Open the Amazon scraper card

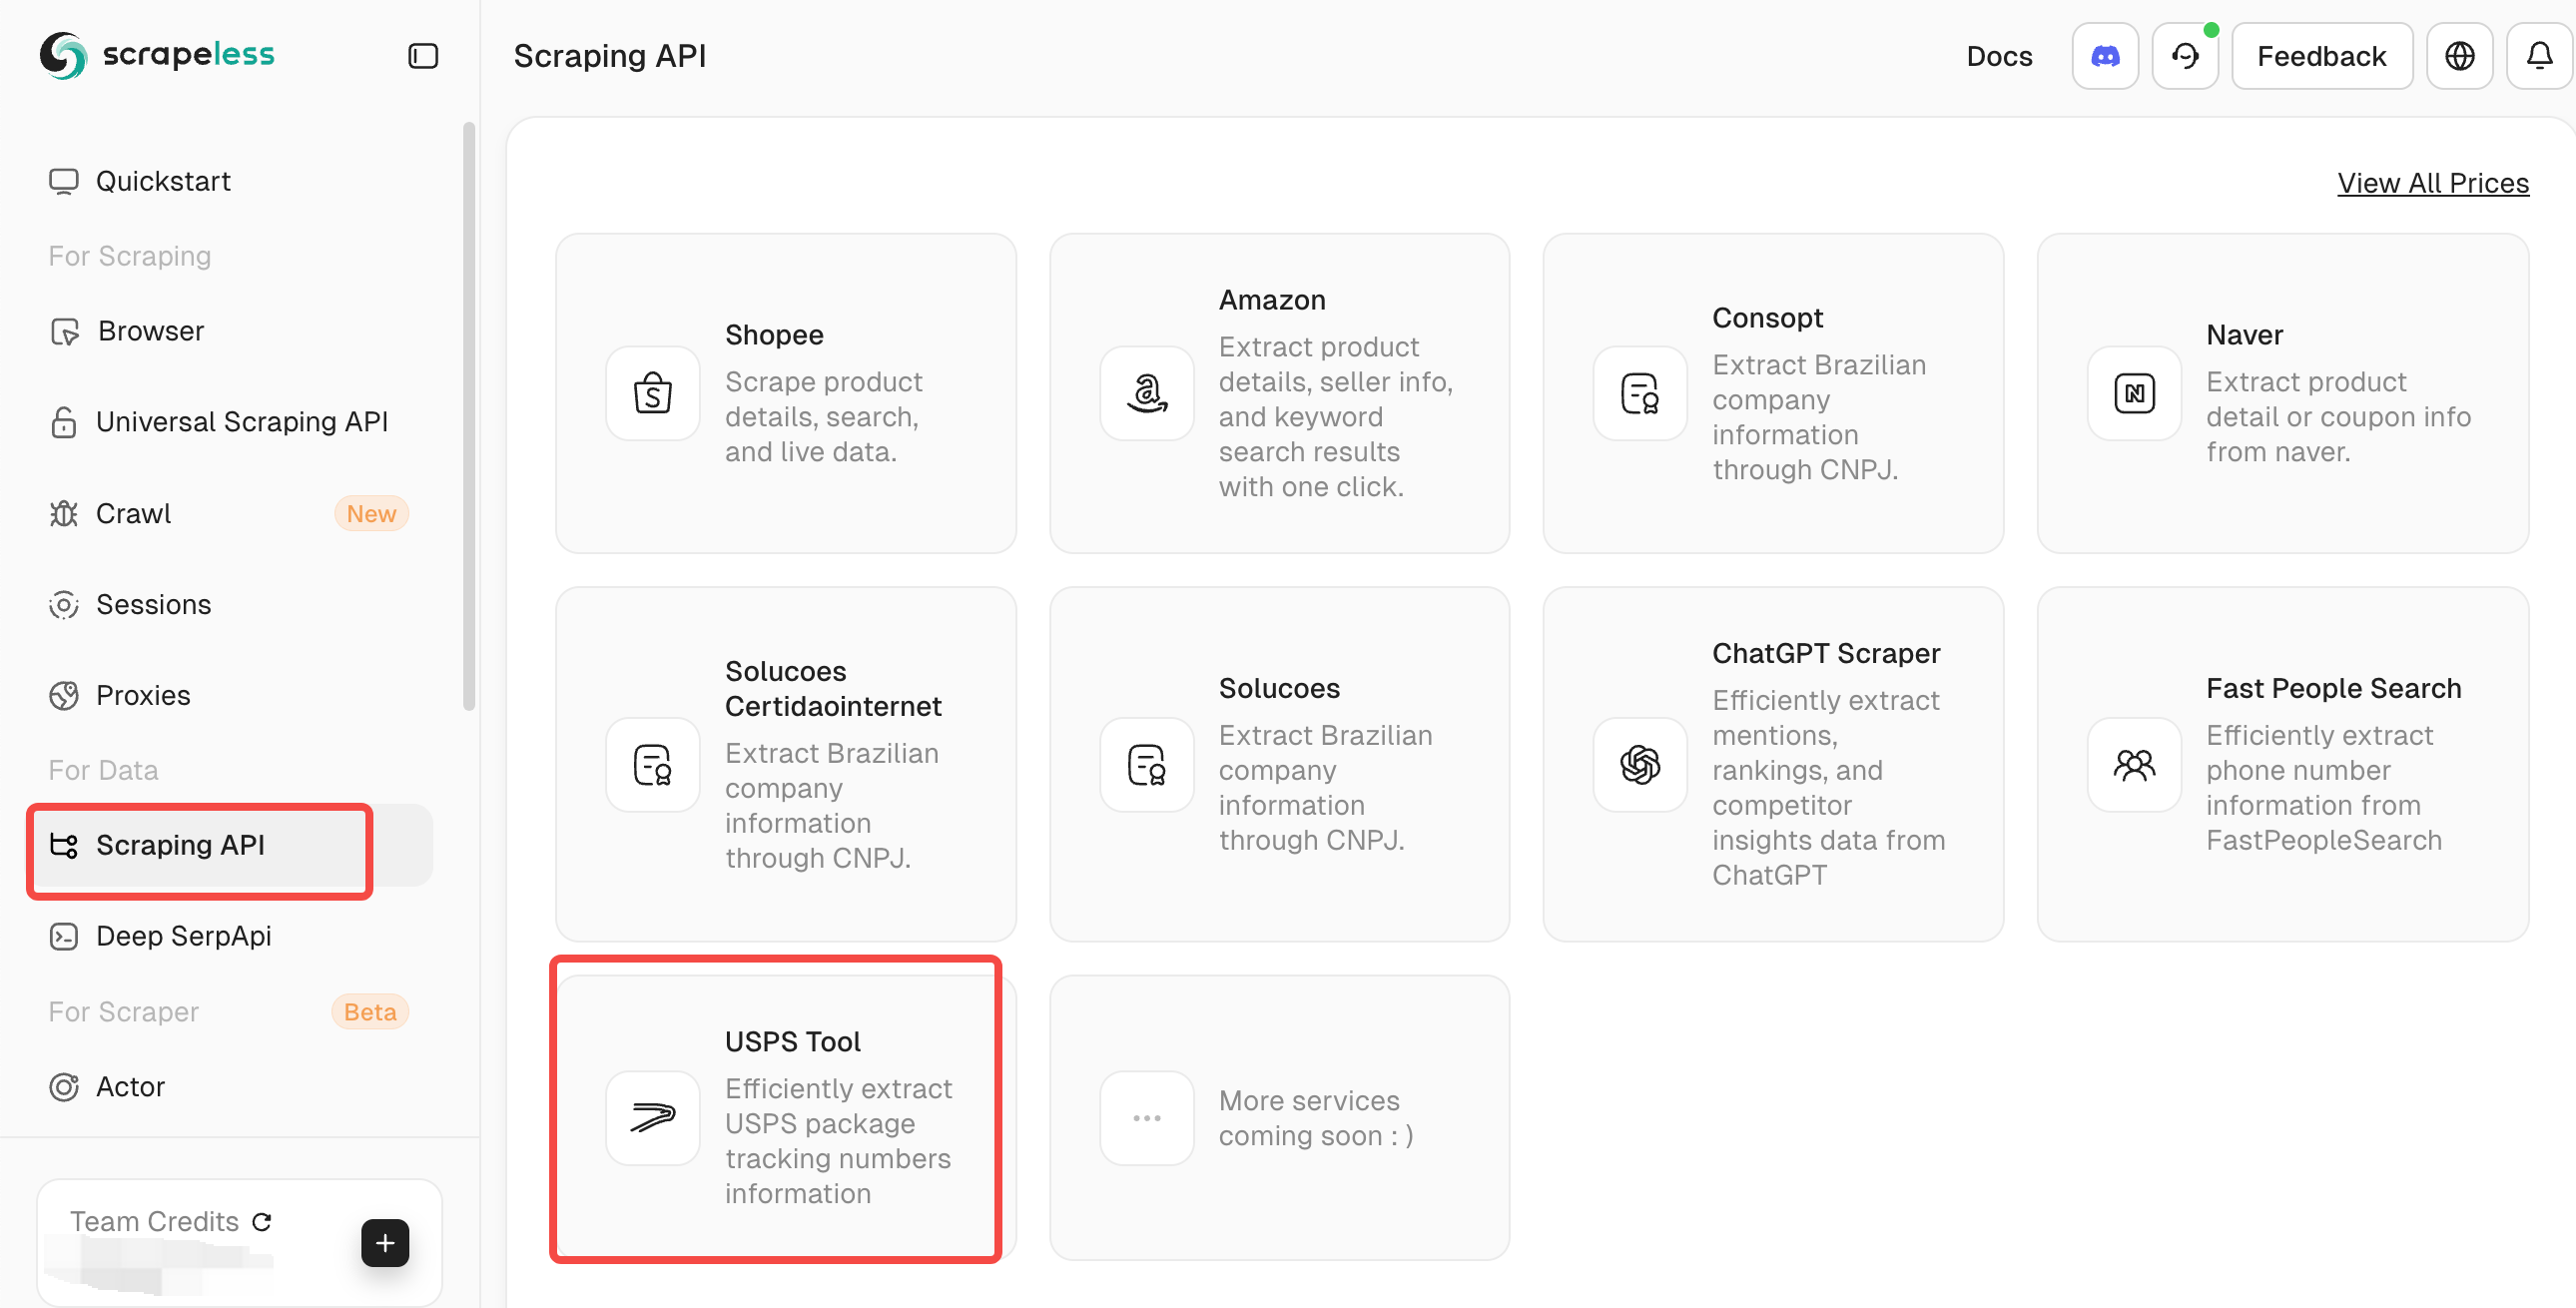(x=1279, y=393)
